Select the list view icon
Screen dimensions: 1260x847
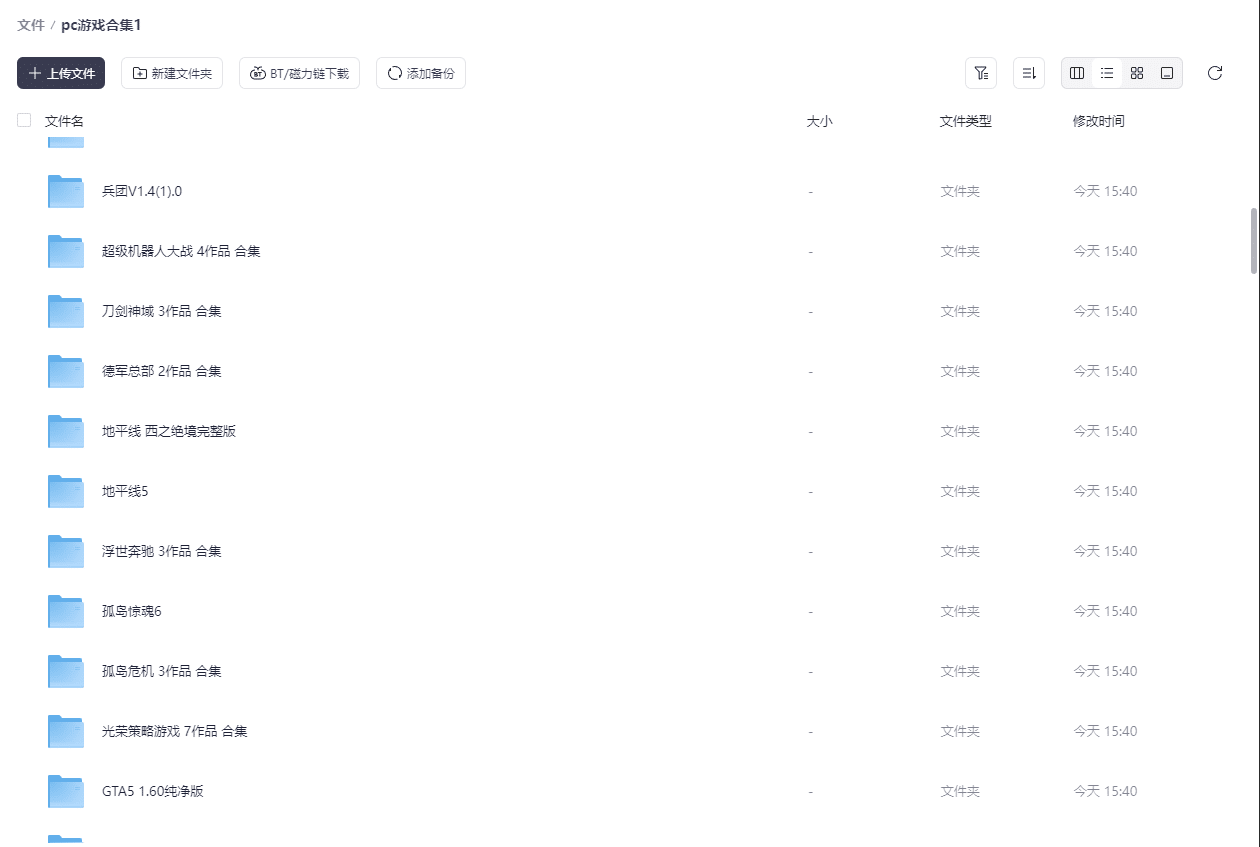(x=1107, y=73)
